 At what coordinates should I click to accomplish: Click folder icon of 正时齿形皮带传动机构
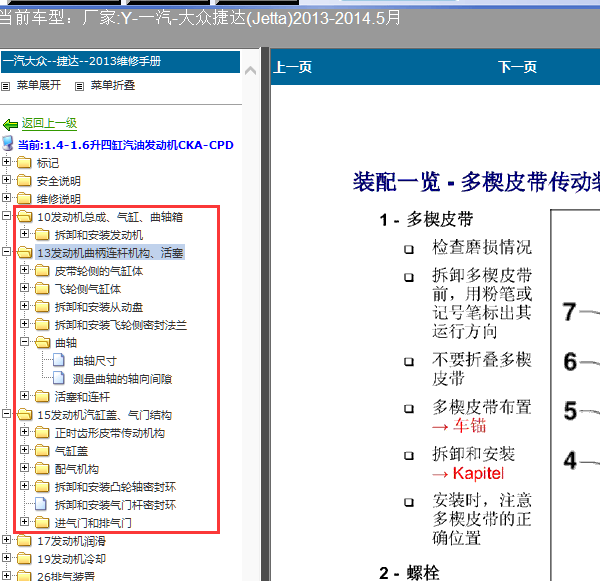click(42, 432)
